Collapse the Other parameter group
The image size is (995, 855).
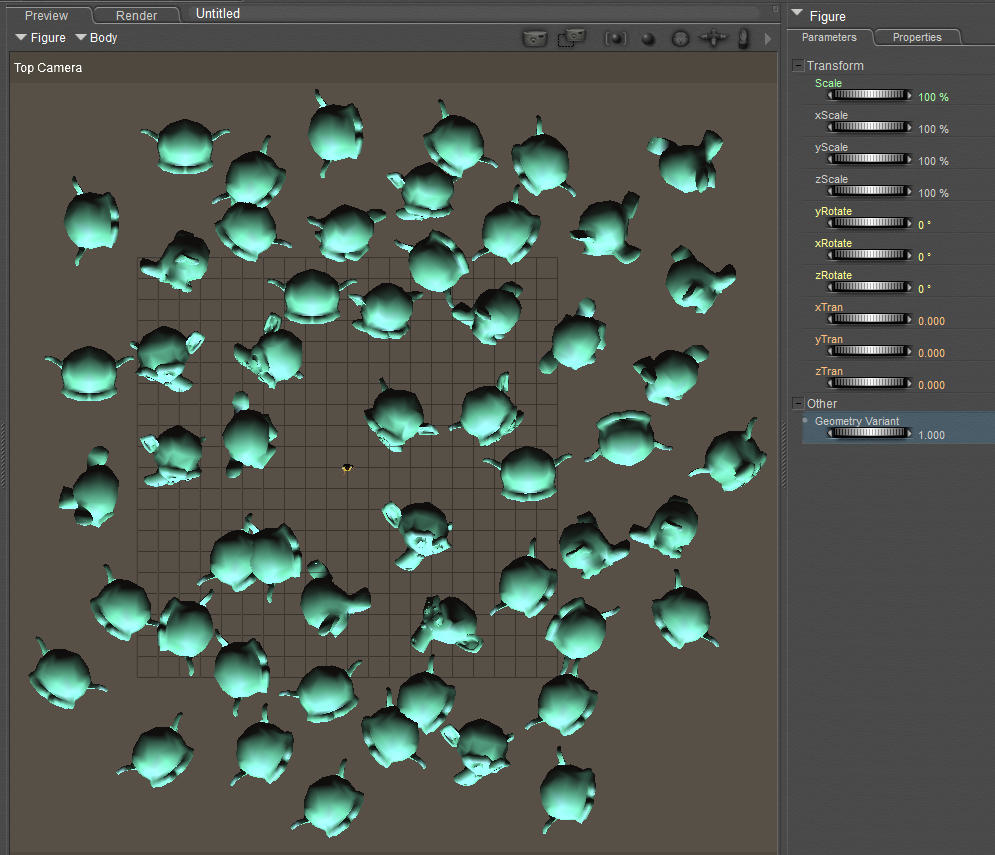click(798, 404)
